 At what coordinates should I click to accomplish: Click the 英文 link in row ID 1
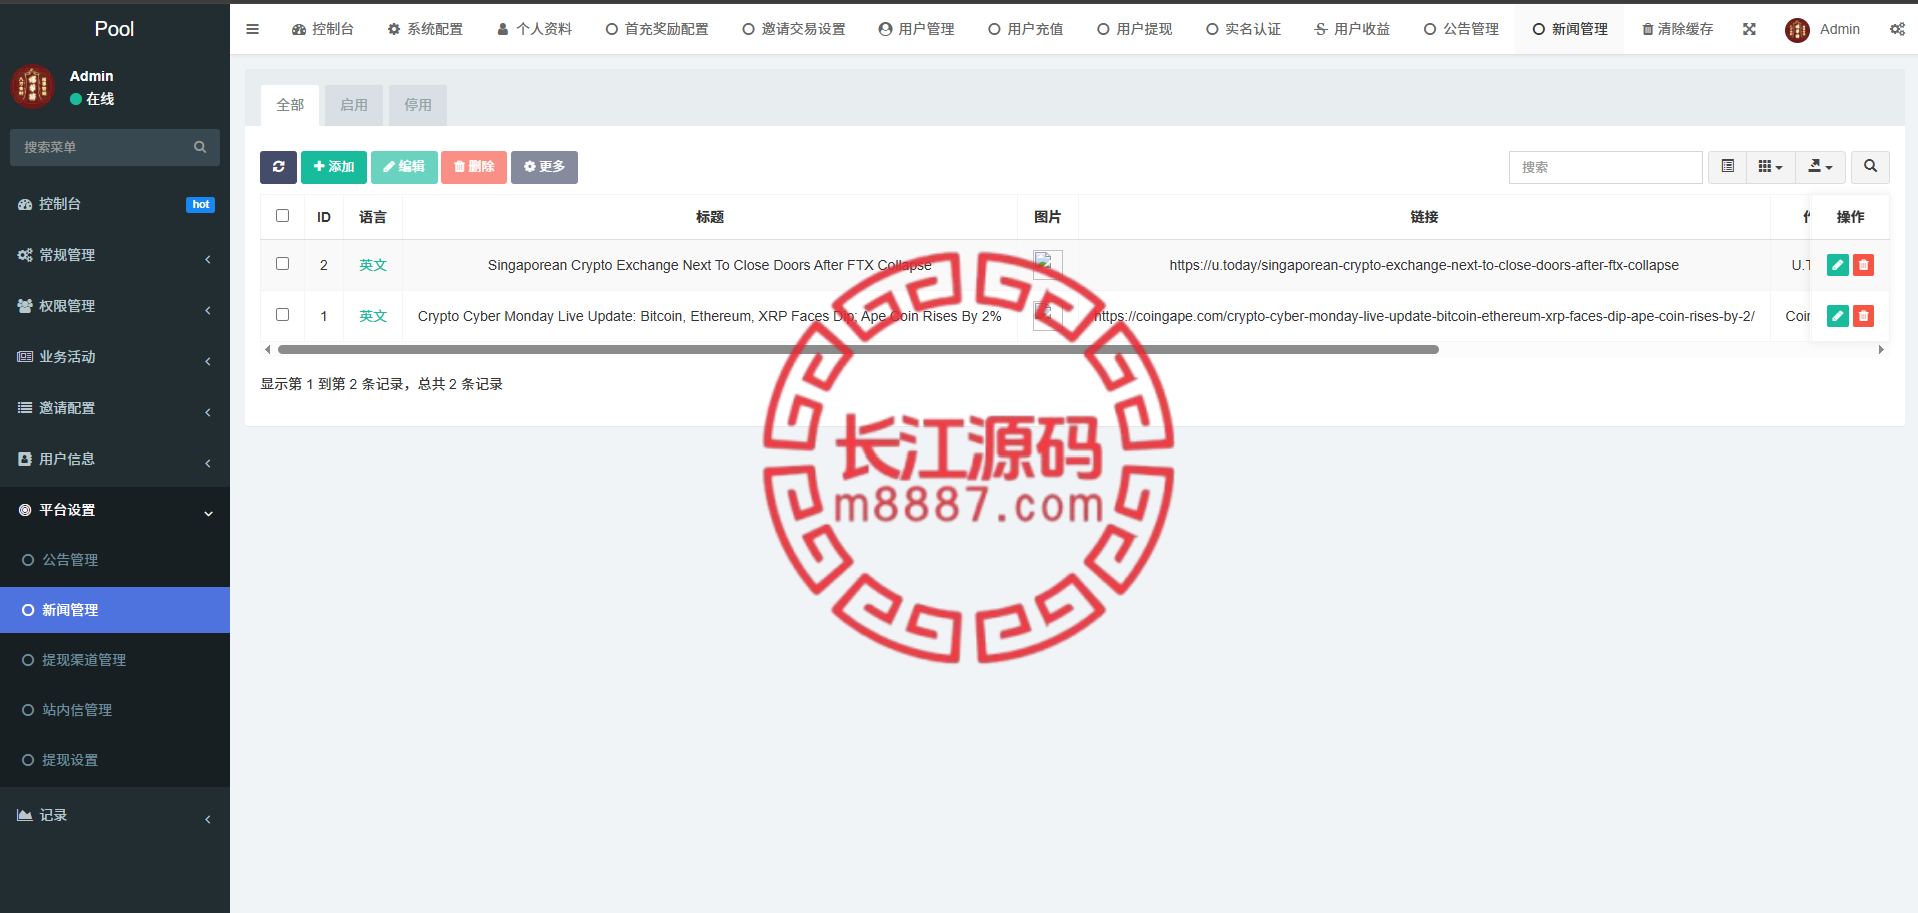tap(373, 316)
